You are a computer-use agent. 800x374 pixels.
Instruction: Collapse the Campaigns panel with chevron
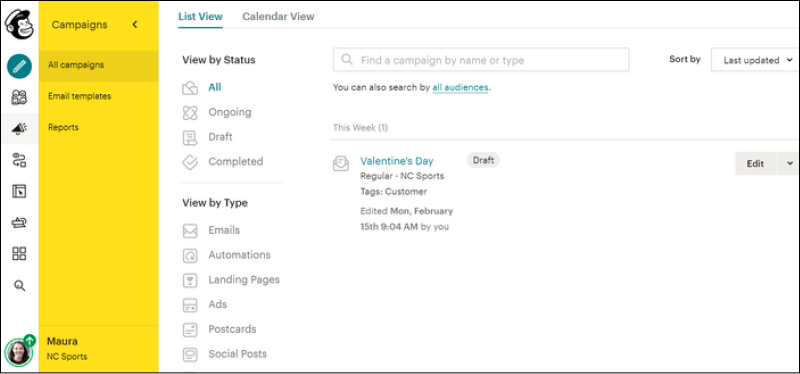click(x=135, y=24)
